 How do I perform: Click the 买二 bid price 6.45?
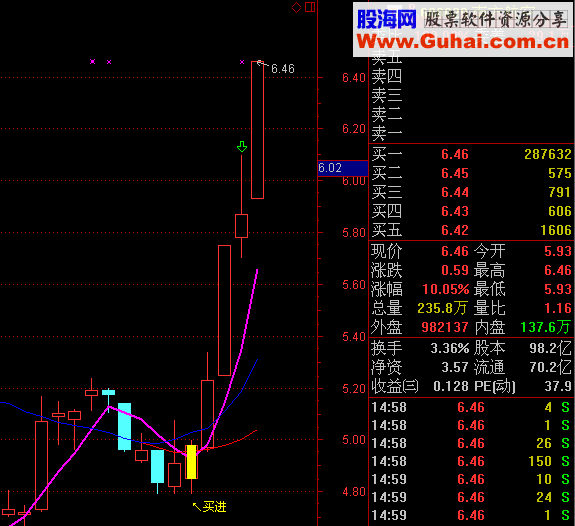[x=455, y=173]
